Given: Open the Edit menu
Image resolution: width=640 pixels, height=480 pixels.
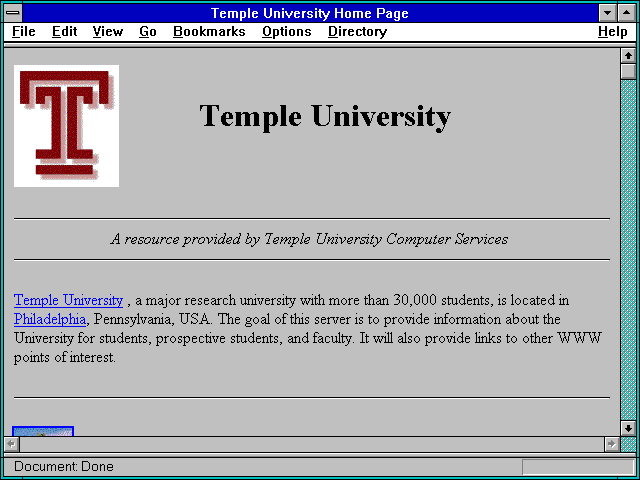Looking at the screenshot, I should (x=64, y=32).
